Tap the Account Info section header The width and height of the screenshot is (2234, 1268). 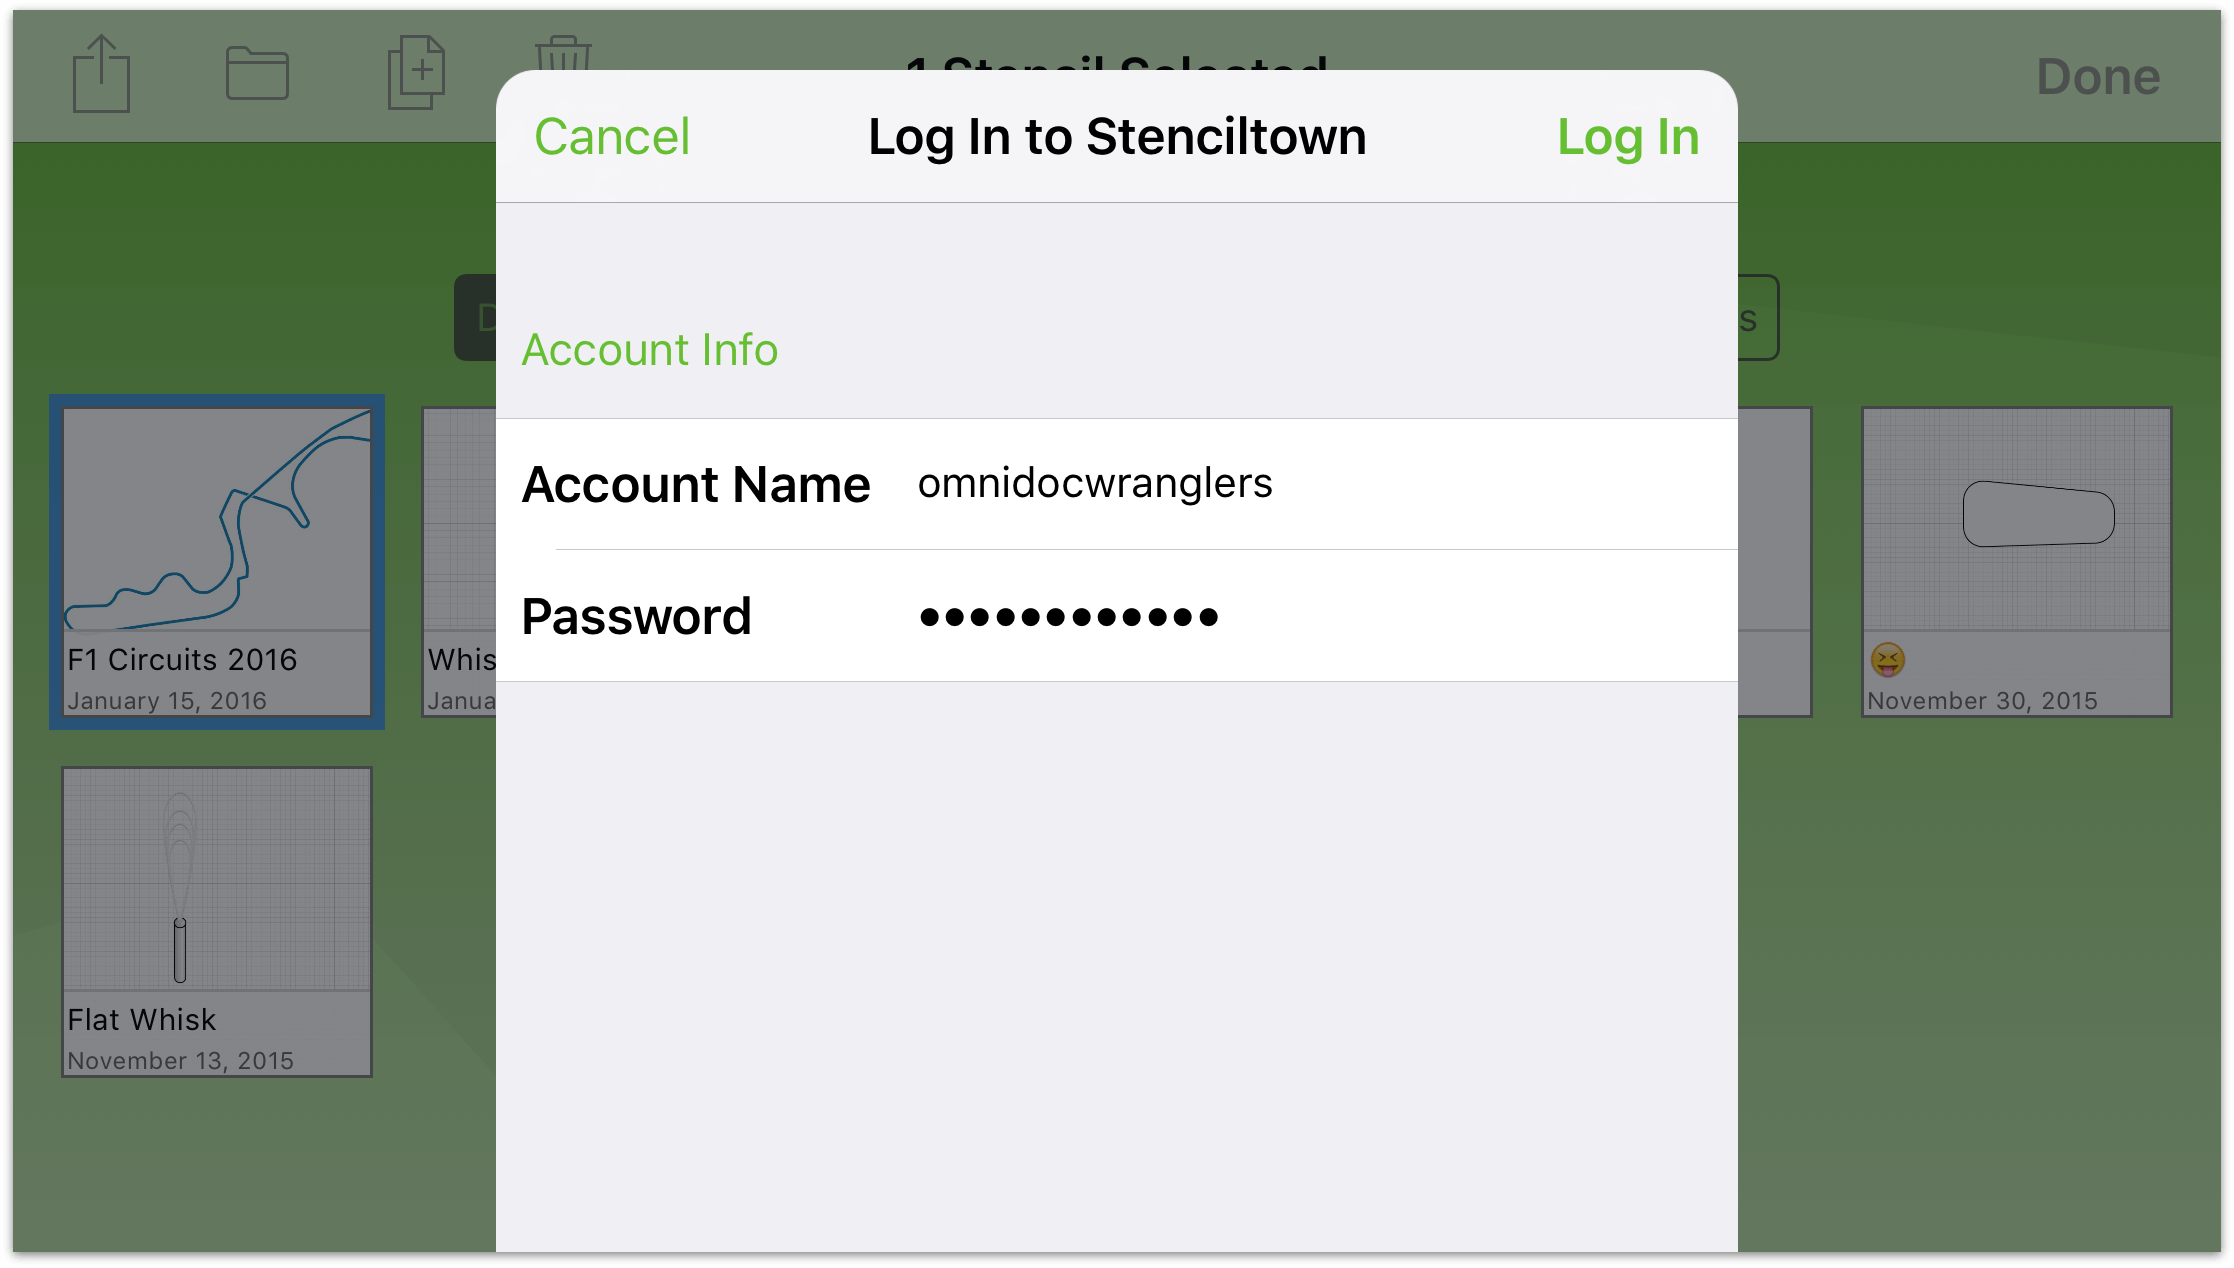649,350
